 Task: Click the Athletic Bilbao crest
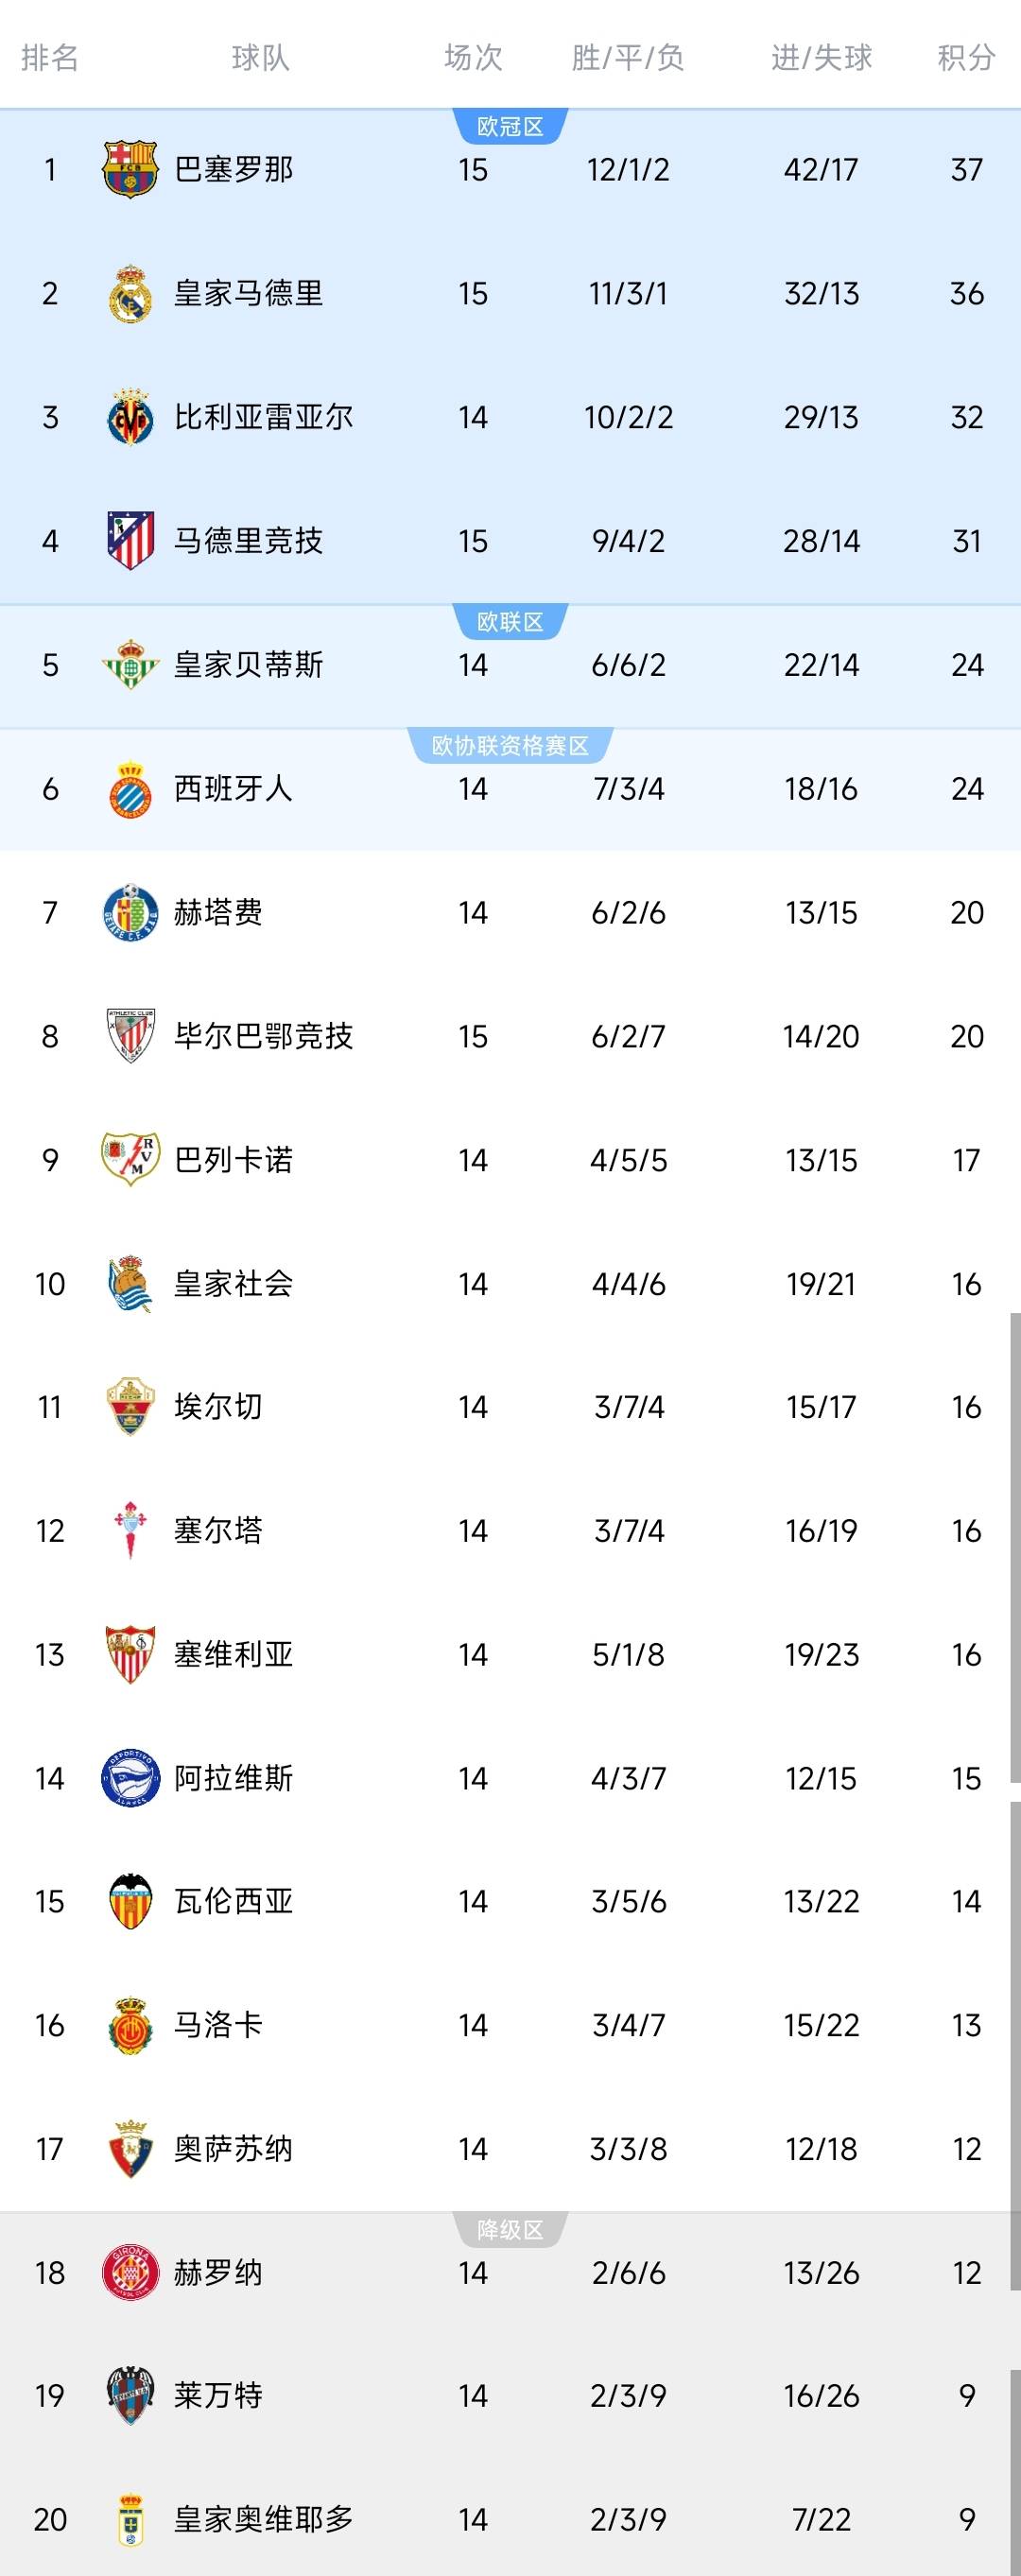coord(130,1036)
